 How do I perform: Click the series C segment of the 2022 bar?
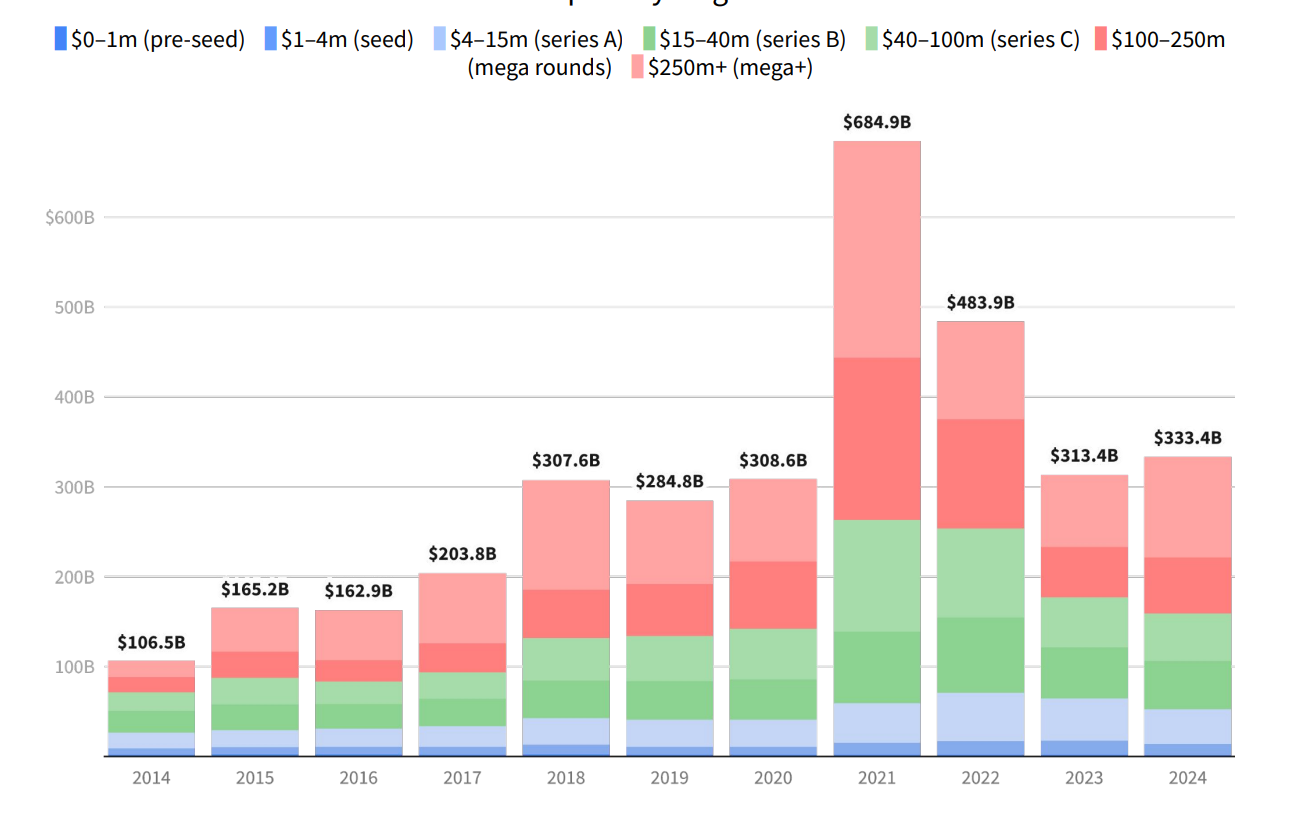tap(980, 572)
